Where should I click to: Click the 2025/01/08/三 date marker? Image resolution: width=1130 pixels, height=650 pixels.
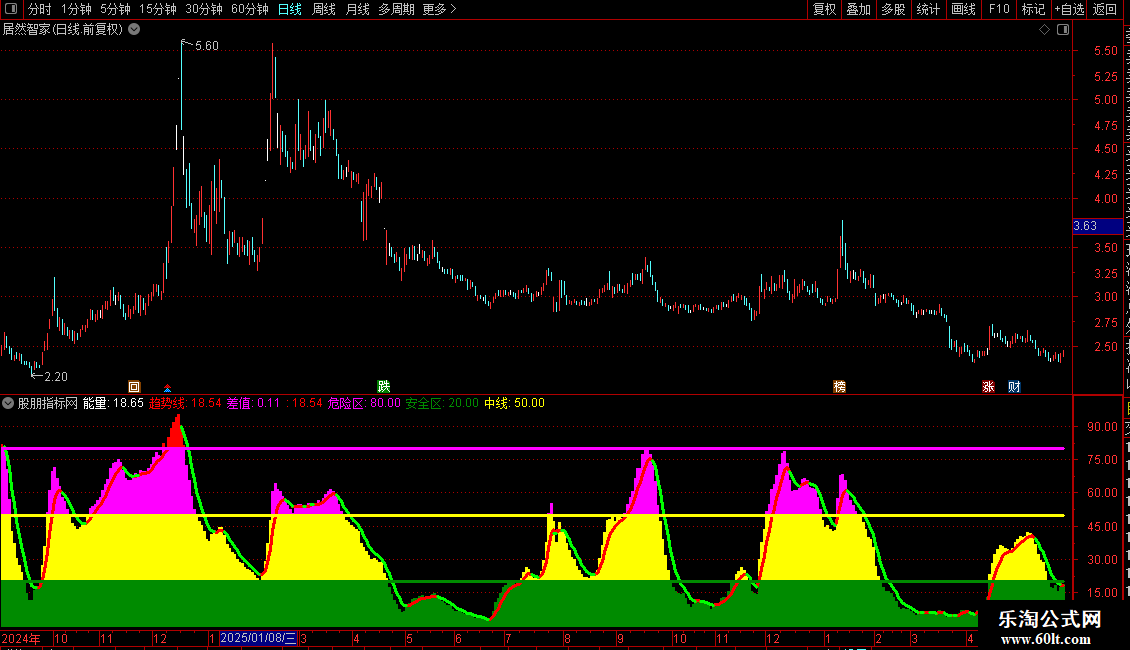[258, 638]
